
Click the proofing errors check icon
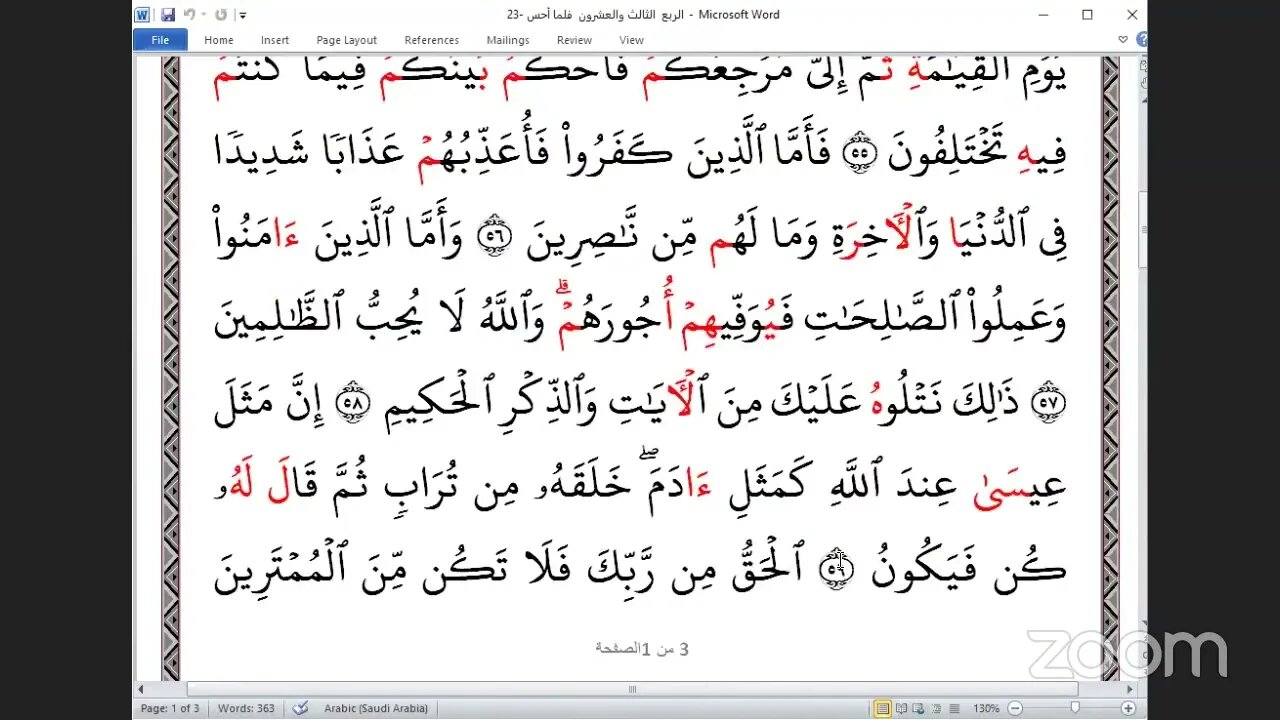(x=300, y=708)
